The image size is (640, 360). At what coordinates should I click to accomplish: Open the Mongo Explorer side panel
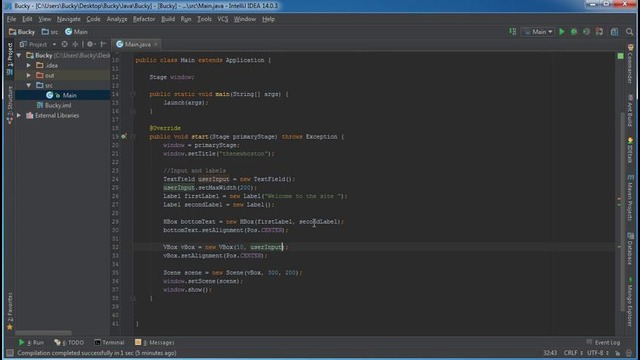click(630, 302)
